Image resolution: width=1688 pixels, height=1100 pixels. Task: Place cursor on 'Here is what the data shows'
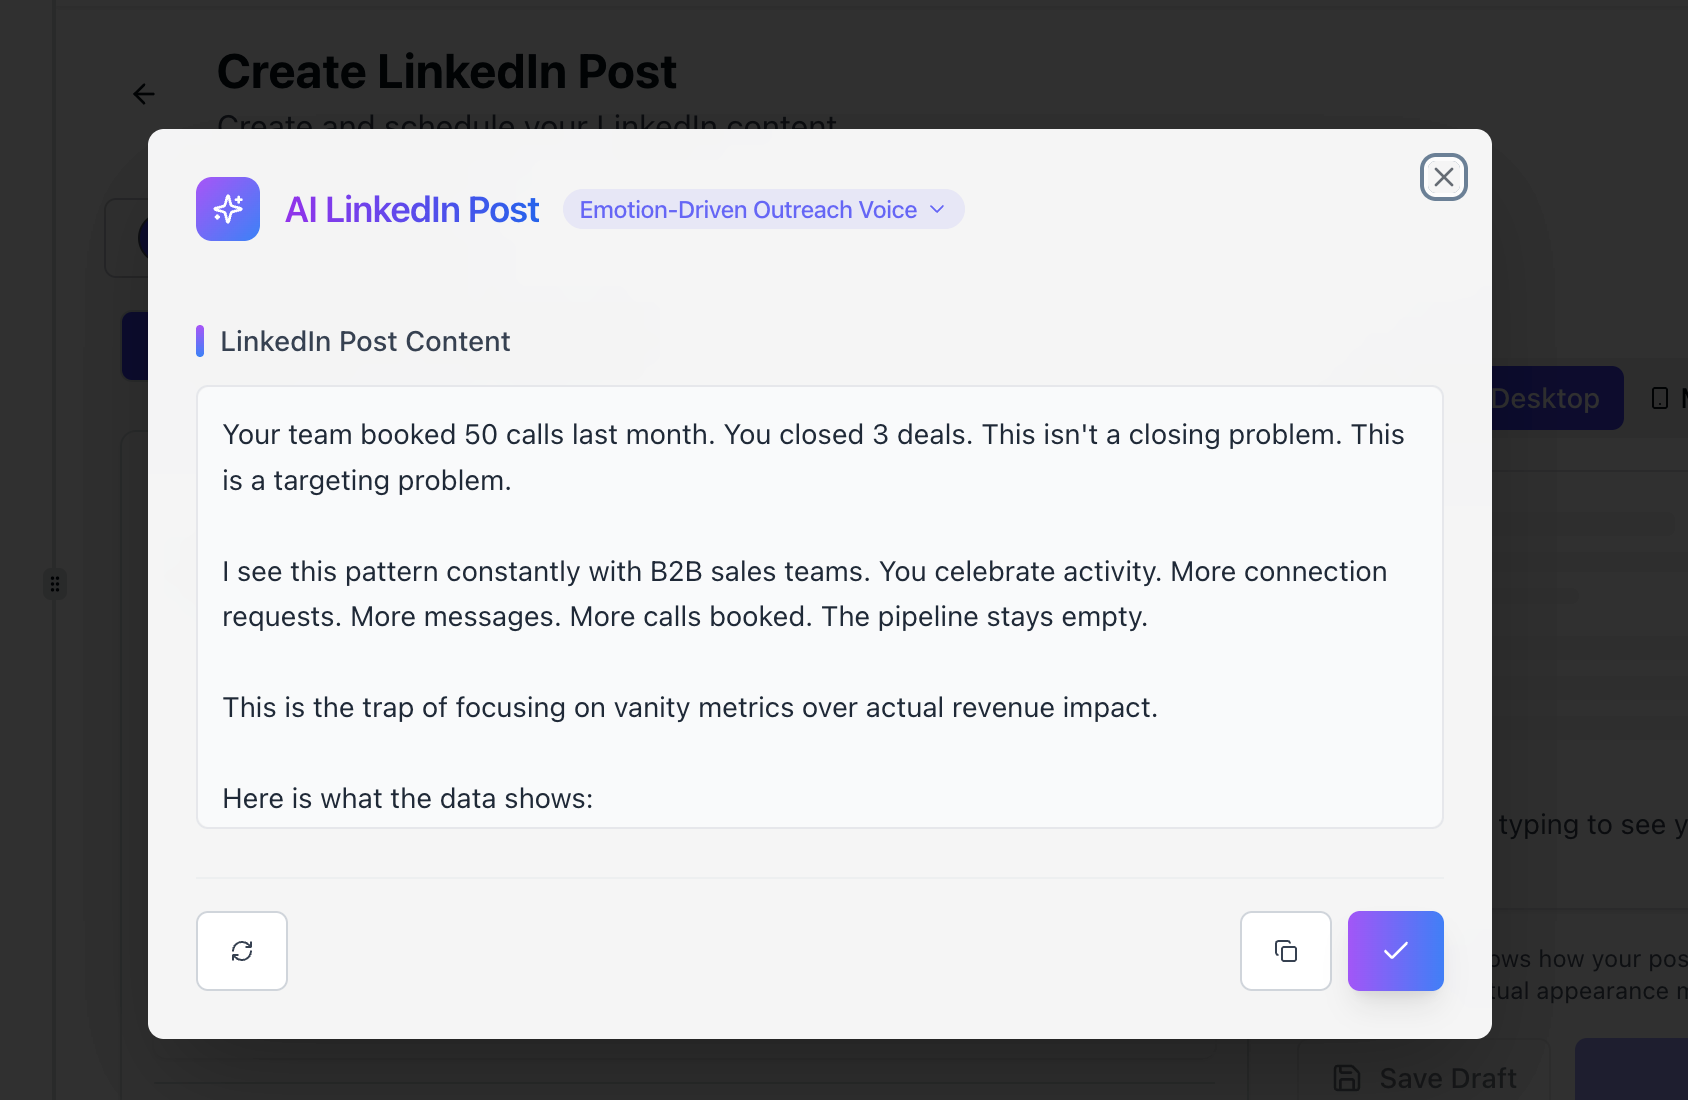(407, 799)
